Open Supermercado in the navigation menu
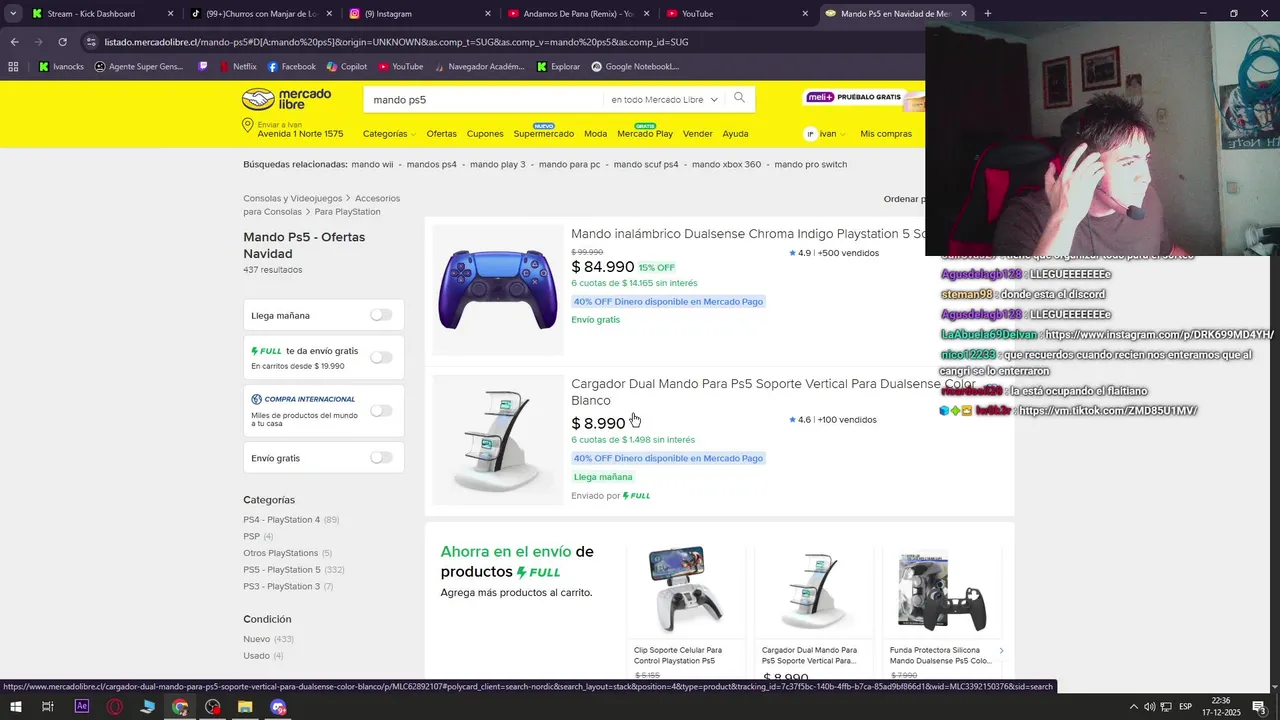This screenshot has width=1280, height=720. [544, 134]
